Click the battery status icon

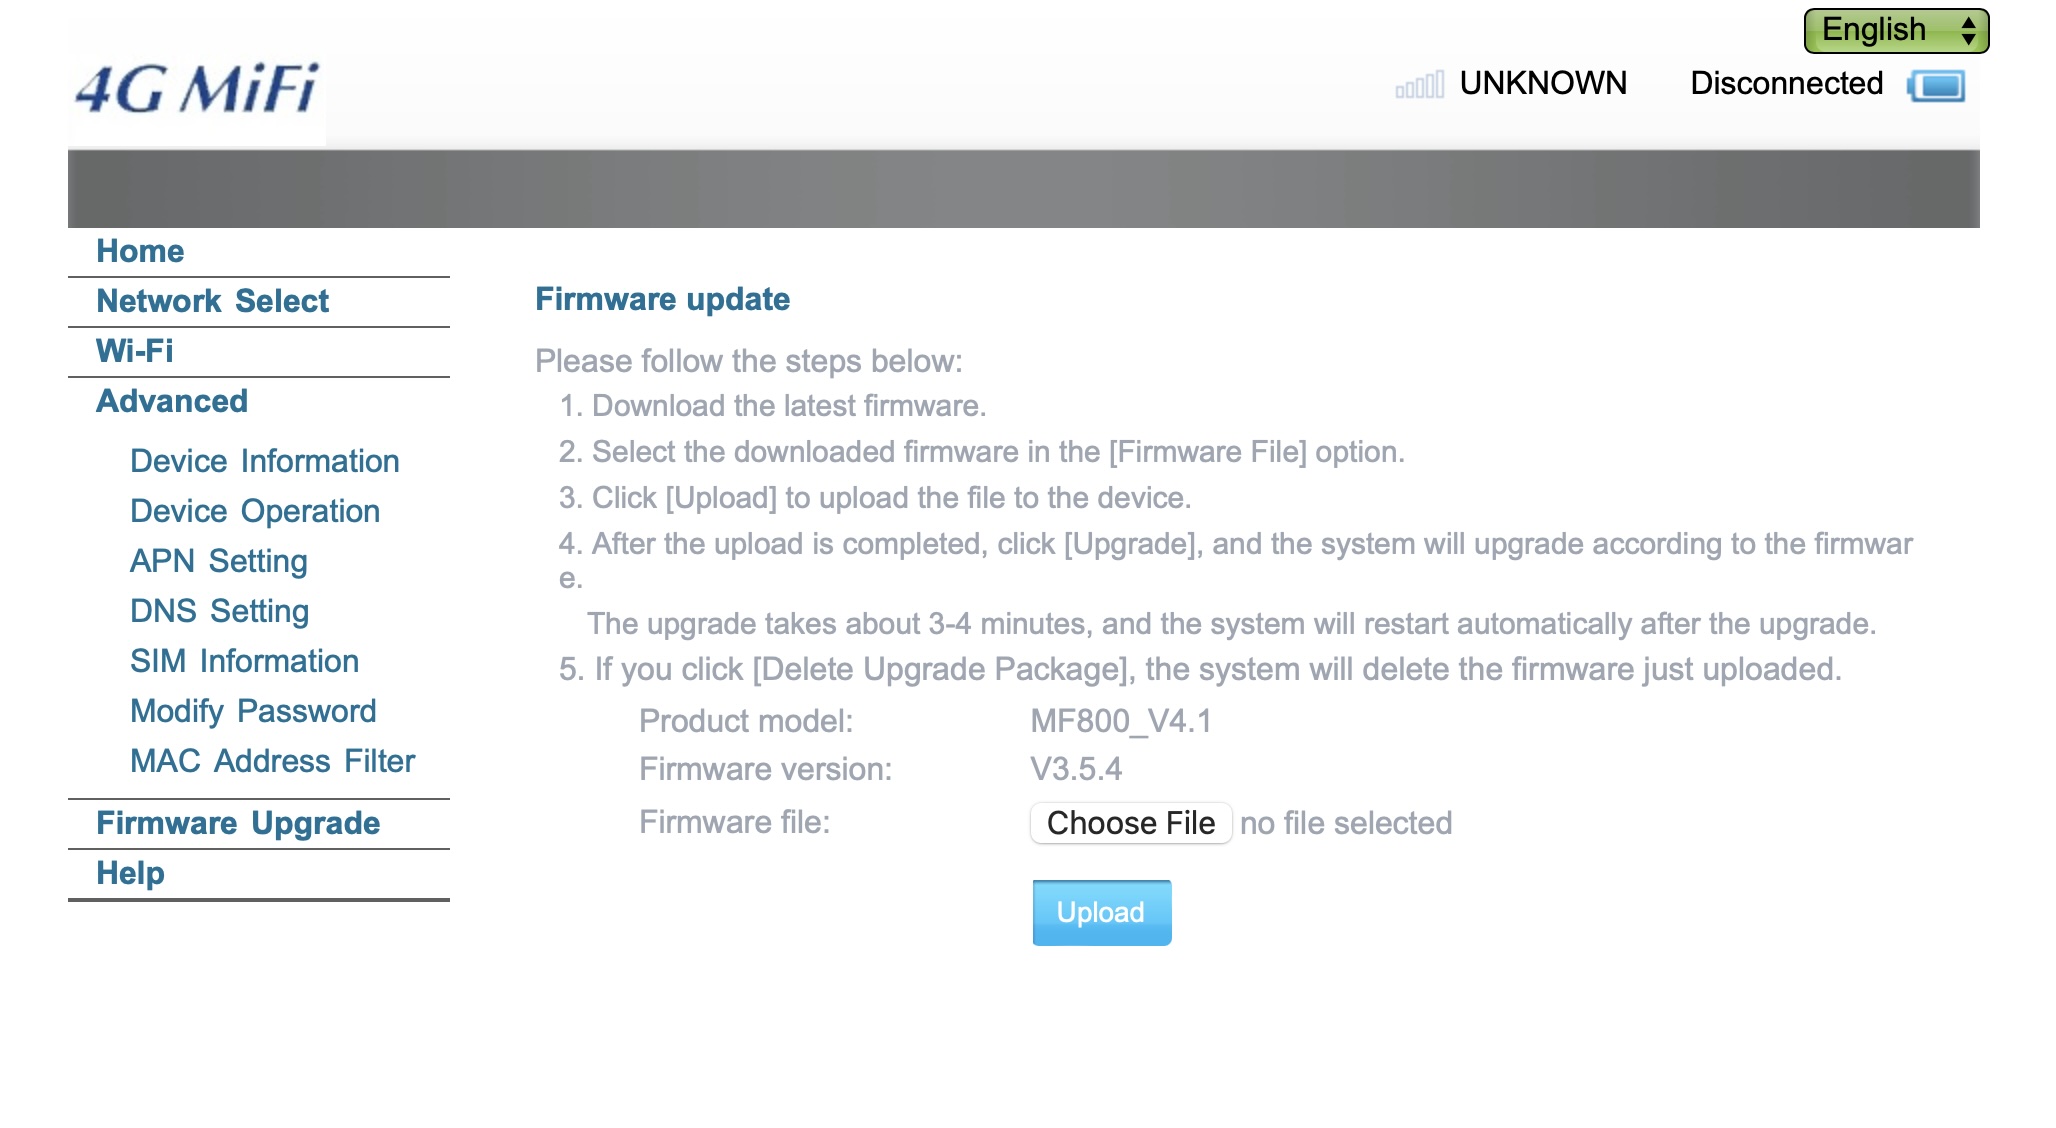[1937, 86]
